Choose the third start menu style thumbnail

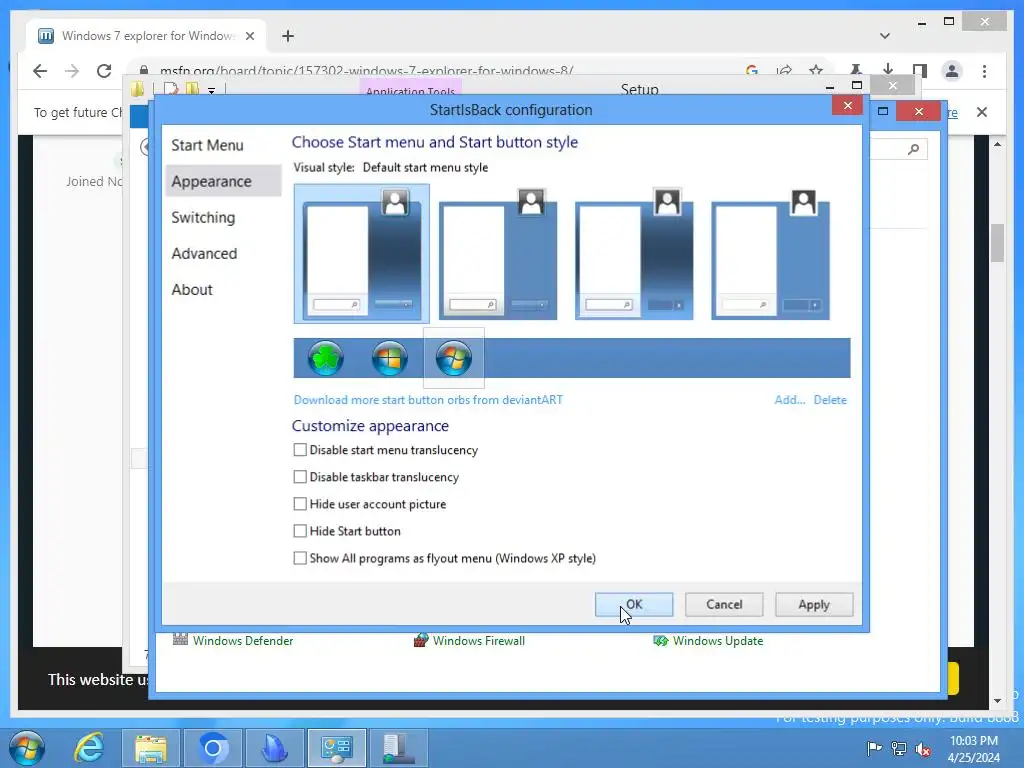pos(633,253)
